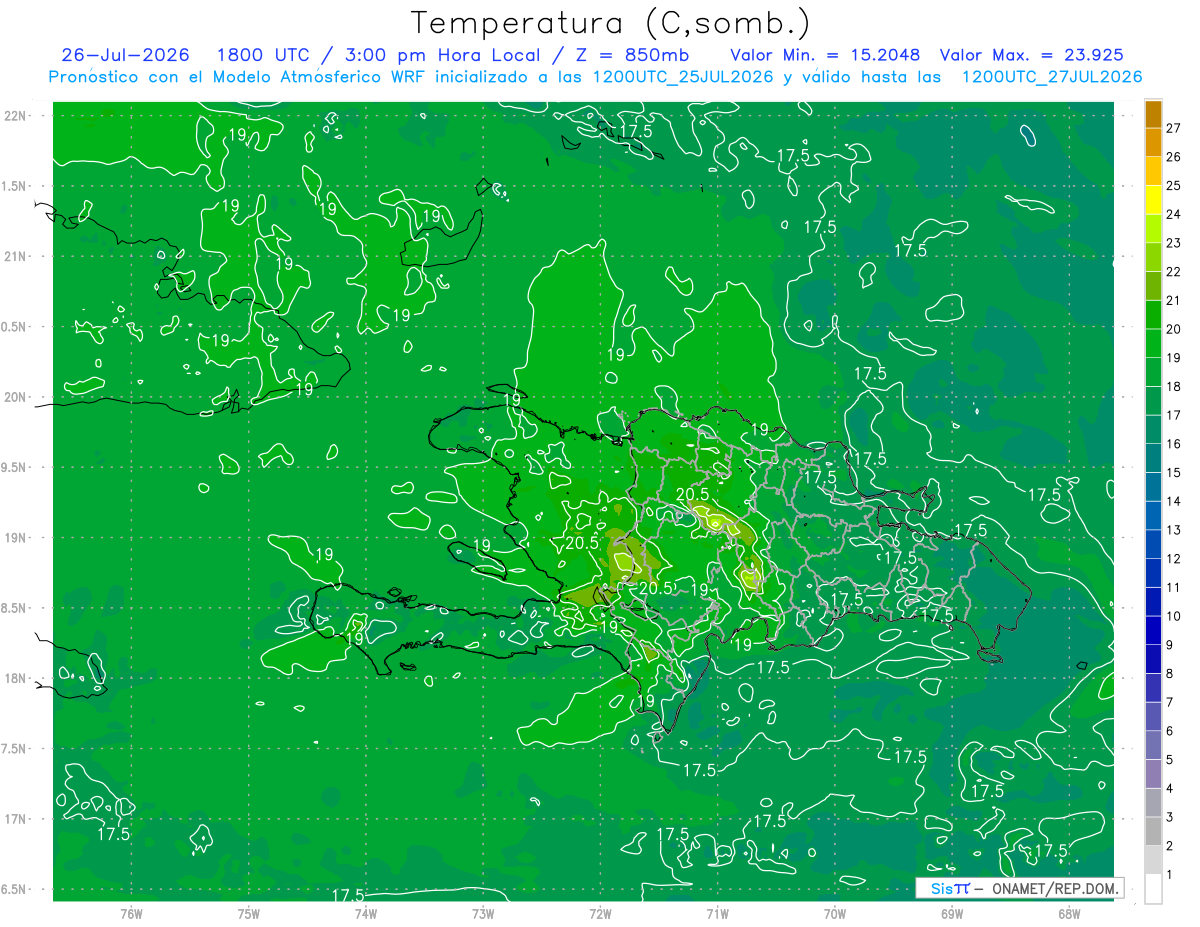Click the valid-until time "1200UTC_27JUL2026"
Image resolution: width=1200 pixels, height=927 pixels.
coord(1052,76)
